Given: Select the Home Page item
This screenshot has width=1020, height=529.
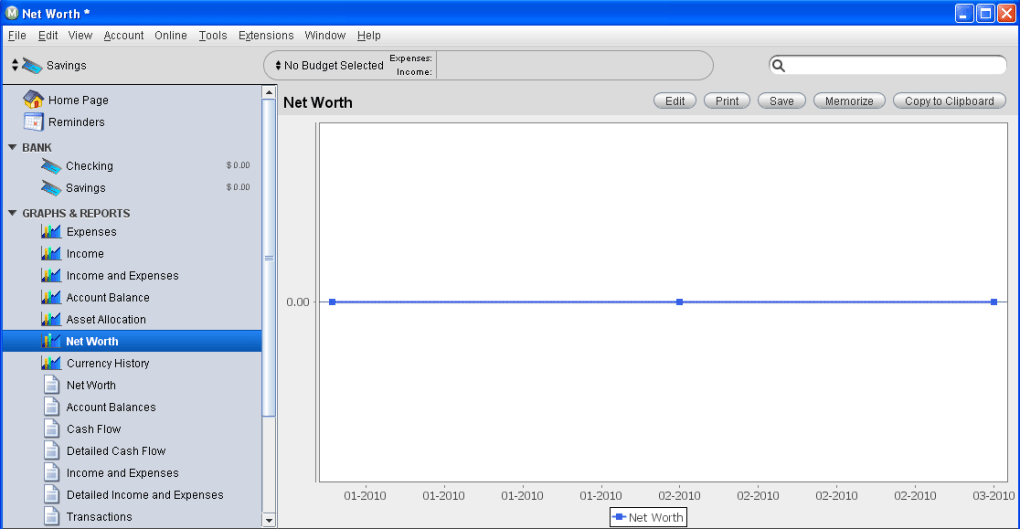Looking at the screenshot, I should (x=131, y=100).
